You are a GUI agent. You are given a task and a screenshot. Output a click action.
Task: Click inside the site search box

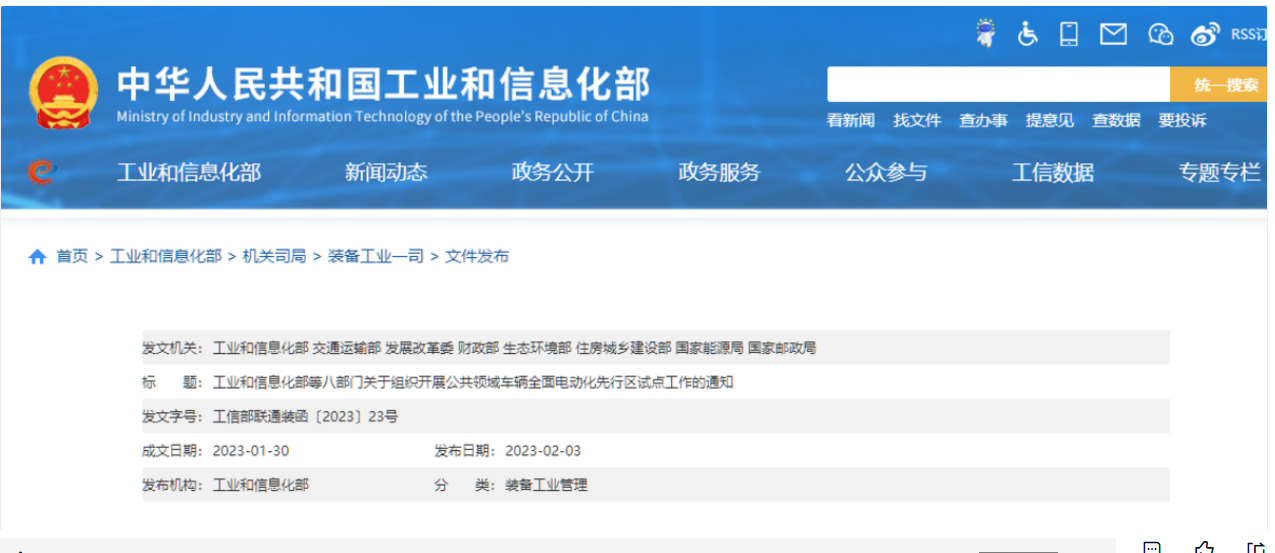(x=998, y=85)
